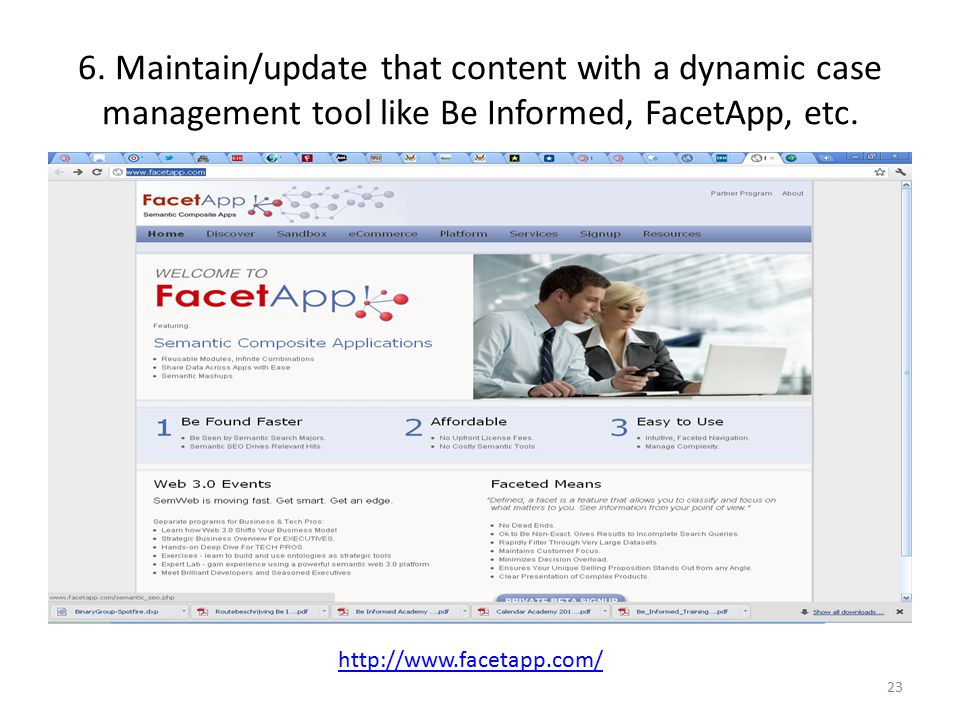
Task: Click Rapidly Filter Through Very Large Datasets
Action: coord(578,542)
